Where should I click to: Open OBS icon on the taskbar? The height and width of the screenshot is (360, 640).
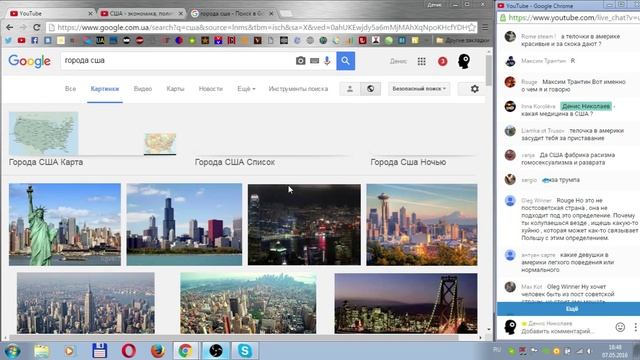(x=216, y=351)
